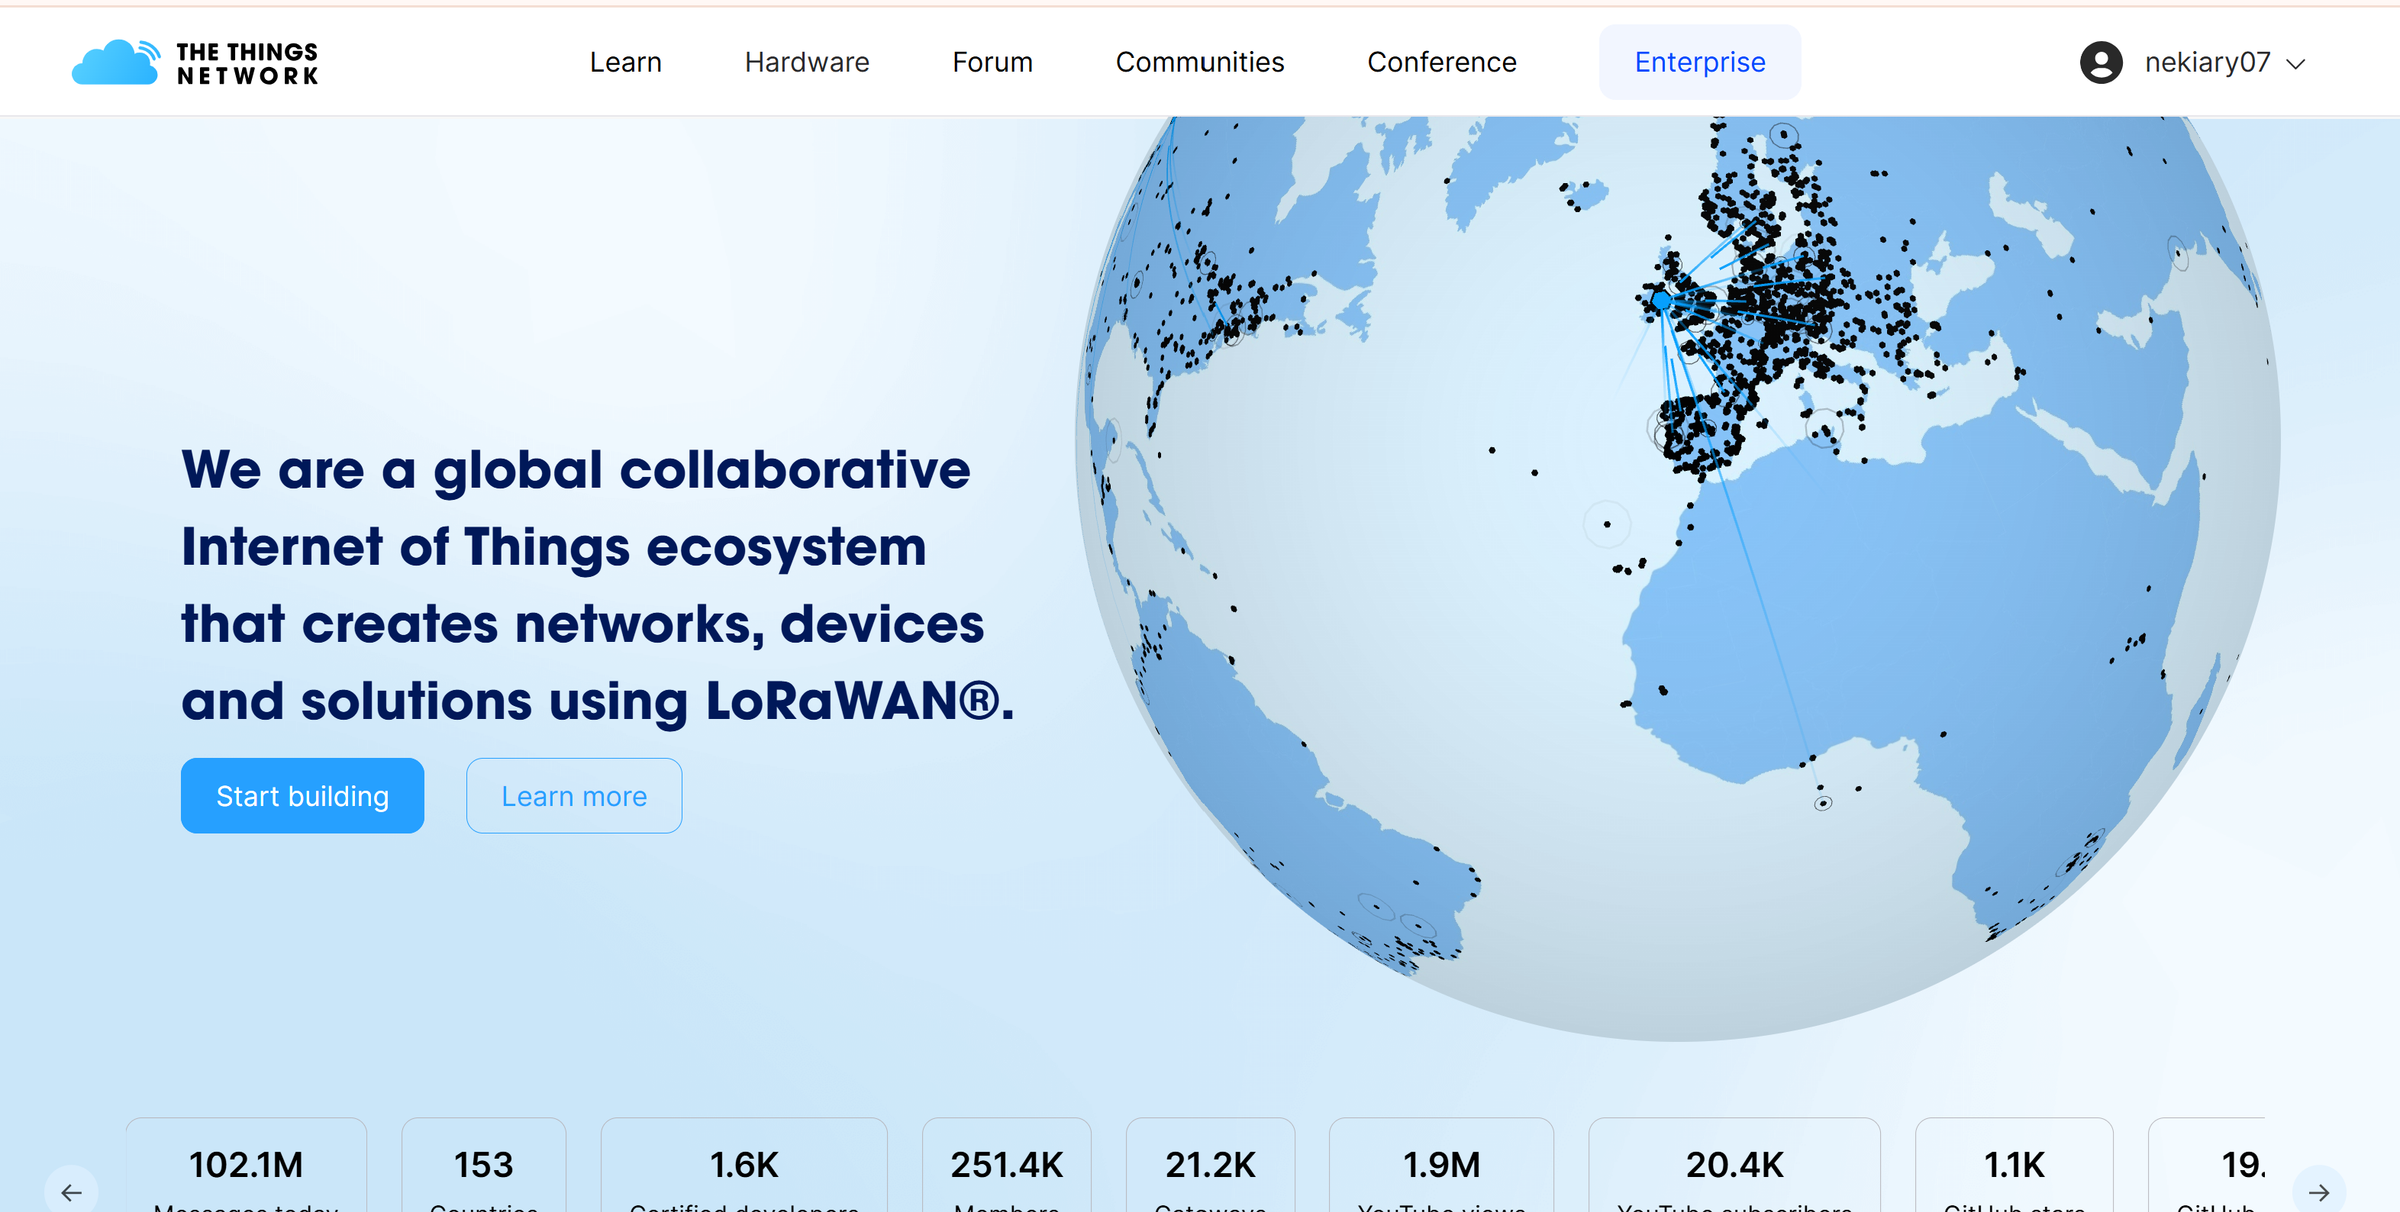Open the Hardware menu item
The width and height of the screenshot is (2400, 1212).
pyautogui.click(x=807, y=62)
